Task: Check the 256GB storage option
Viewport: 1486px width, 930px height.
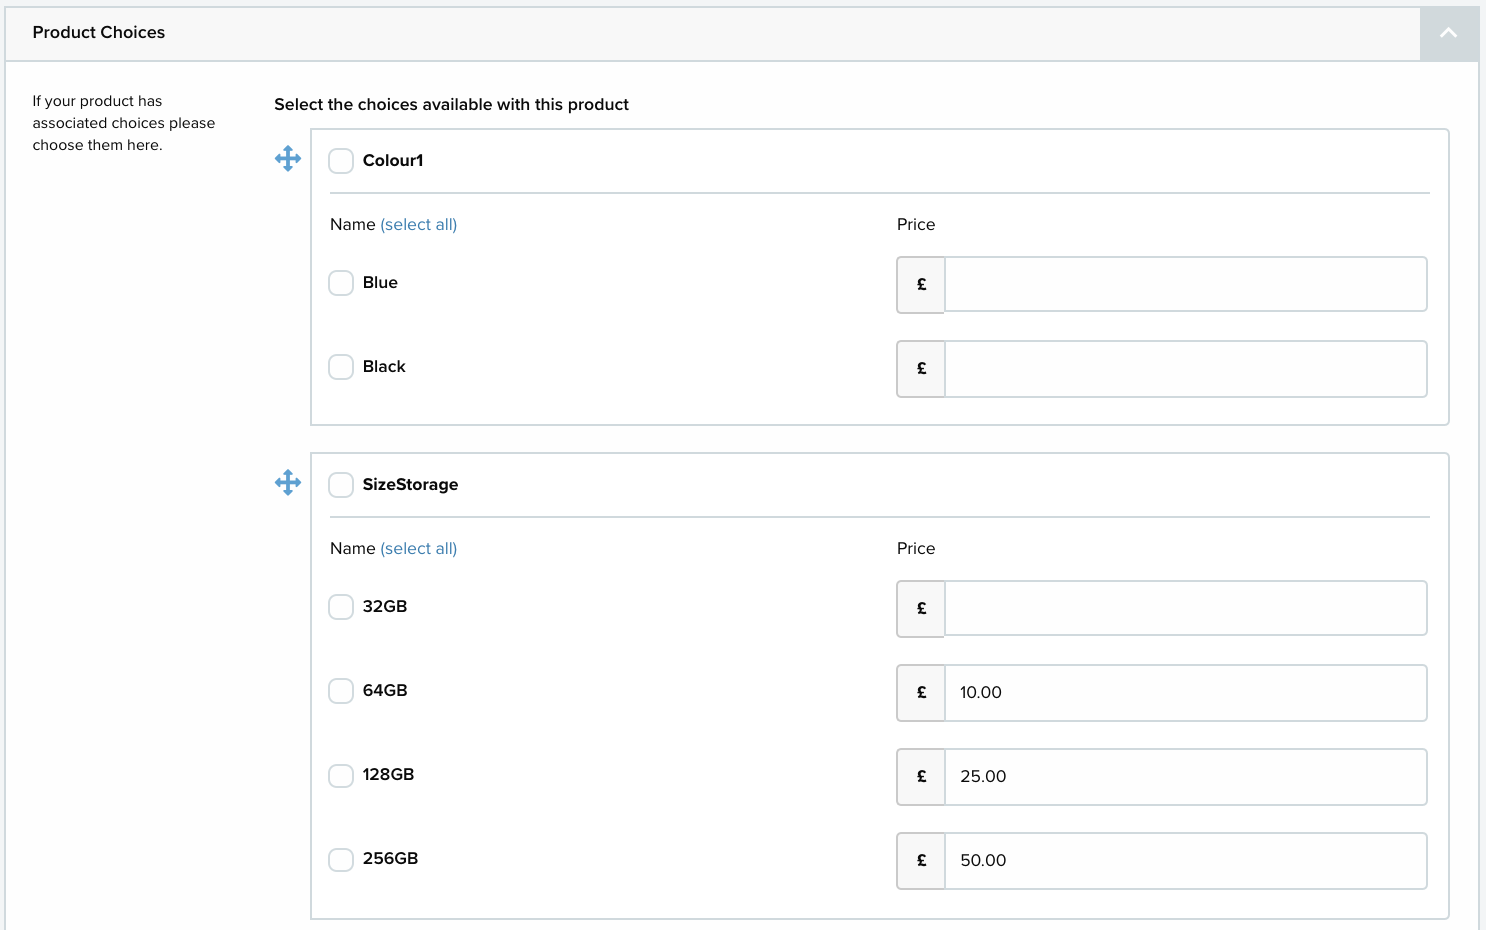Action: [x=341, y=859]
